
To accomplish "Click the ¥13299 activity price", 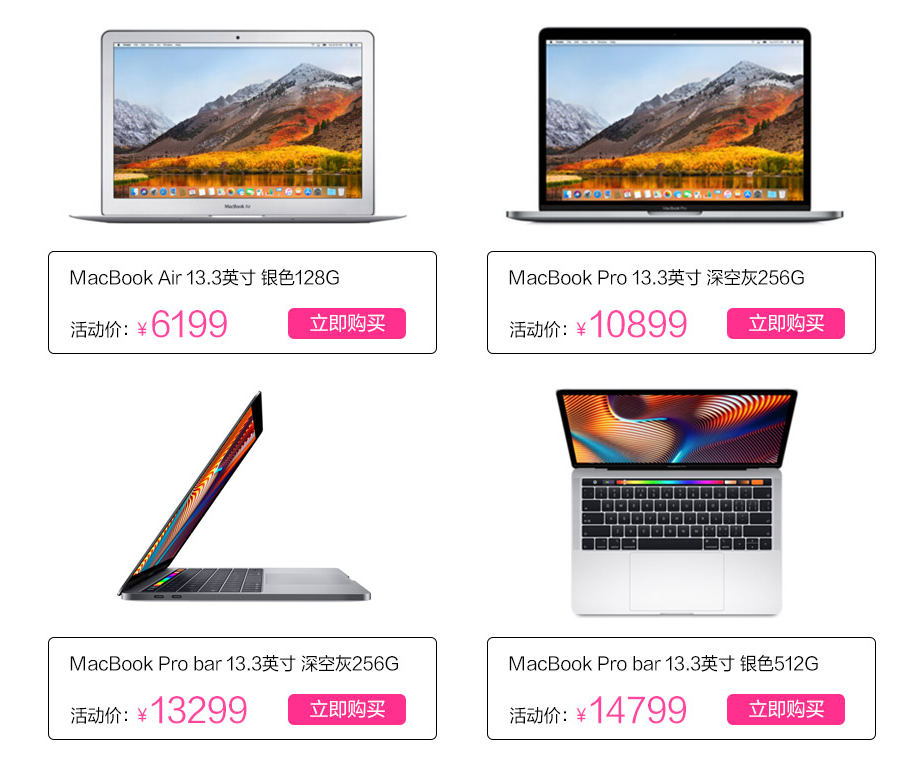I will click(x=193, y=710).
